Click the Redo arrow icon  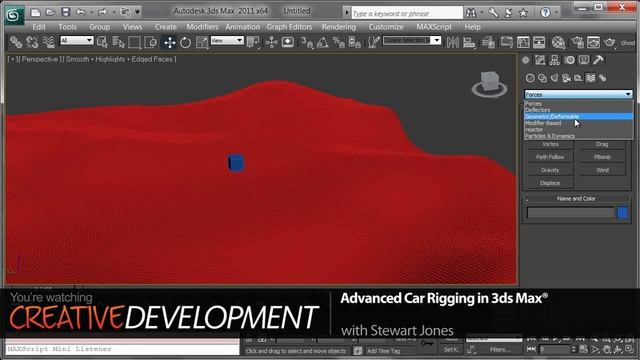(x=102, y=12)
